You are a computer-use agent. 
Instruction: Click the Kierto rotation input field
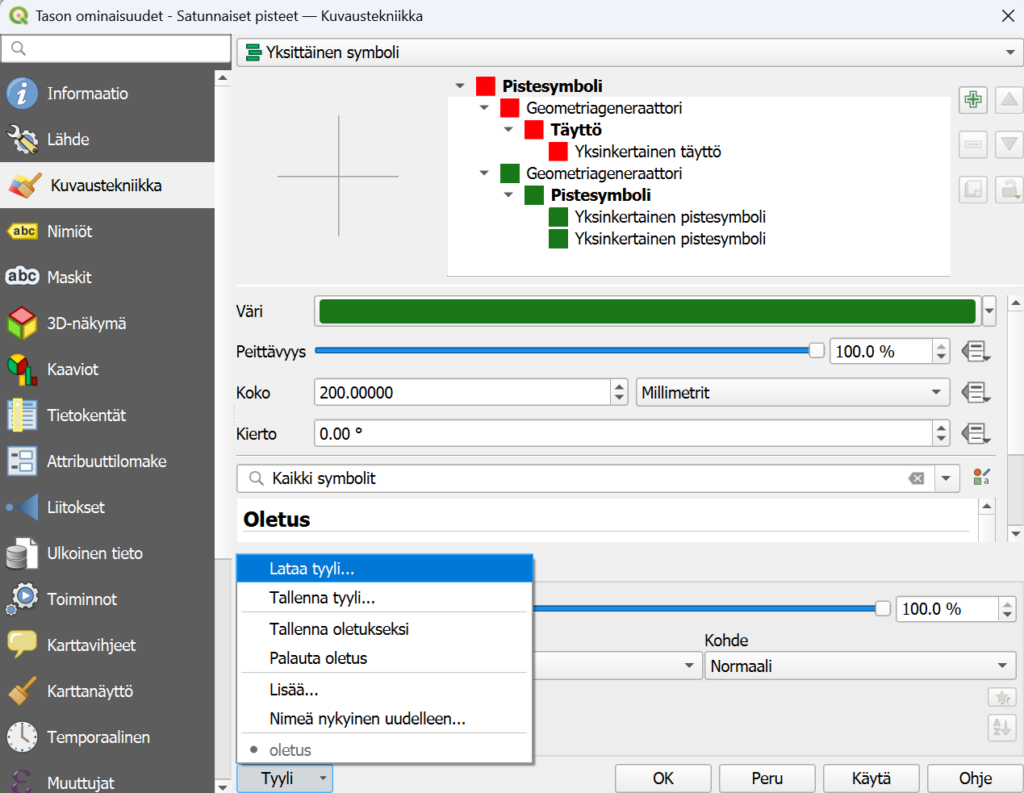point(622,434)
